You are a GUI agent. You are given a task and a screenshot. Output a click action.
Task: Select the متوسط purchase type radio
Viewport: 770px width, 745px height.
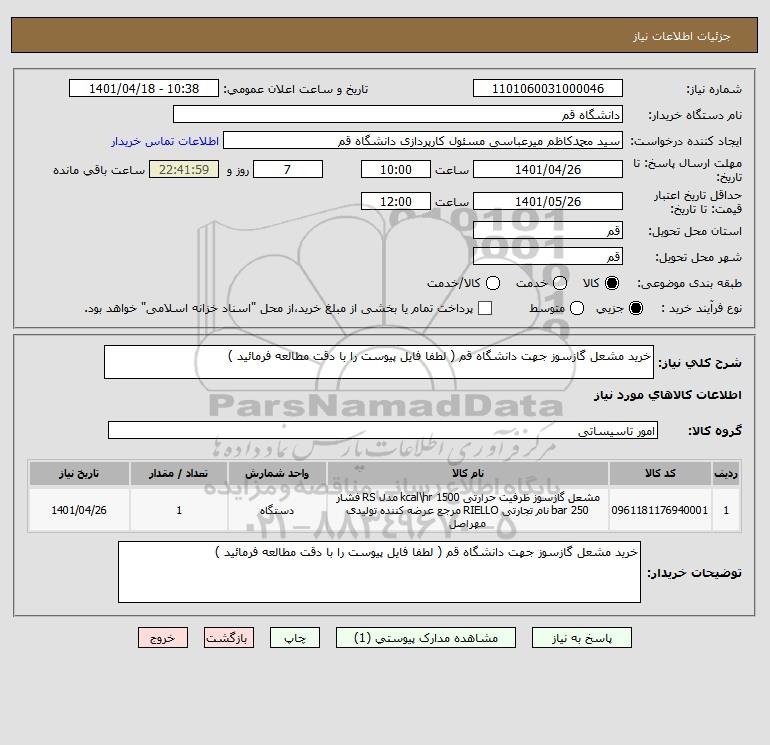coord(577,308)
